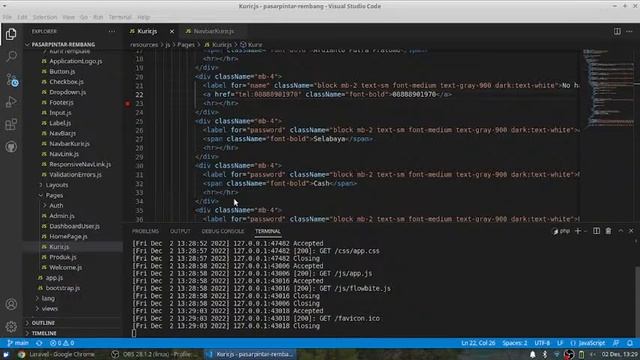The height and width of the screenshot is (360, 640).
Task: Expand the OUTLINE section
Action: [x=43, y=323]
